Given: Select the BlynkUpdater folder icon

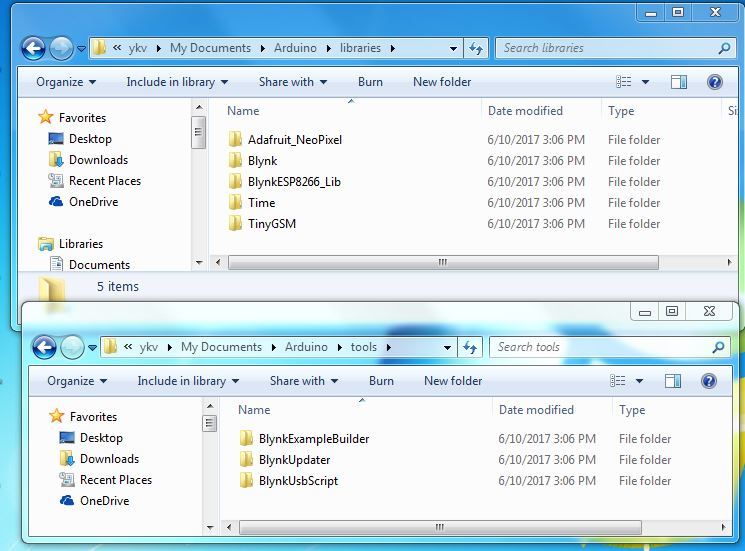Looking at the screenshot, I should (x=246, y=459).
